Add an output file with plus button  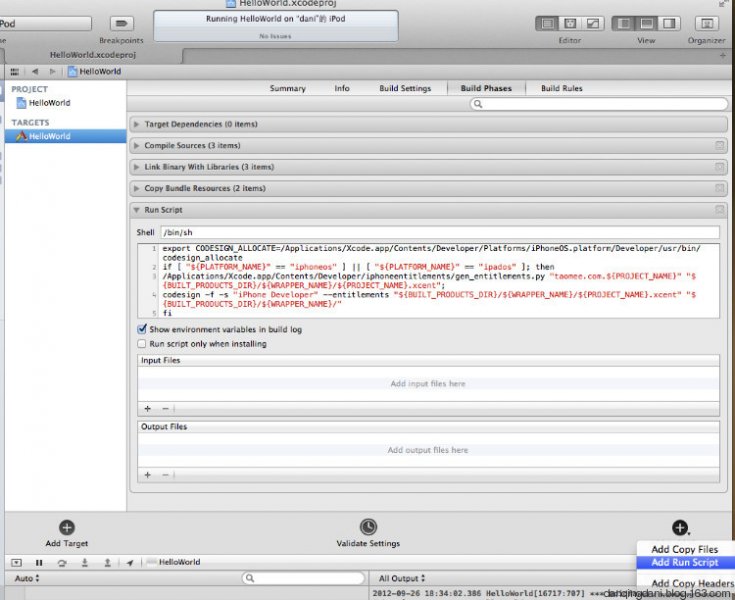click(x=148, y=475)
